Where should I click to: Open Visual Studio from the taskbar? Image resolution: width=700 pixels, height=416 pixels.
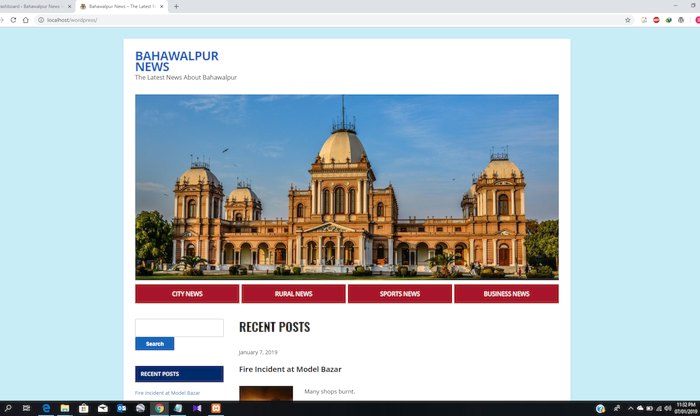197,408
